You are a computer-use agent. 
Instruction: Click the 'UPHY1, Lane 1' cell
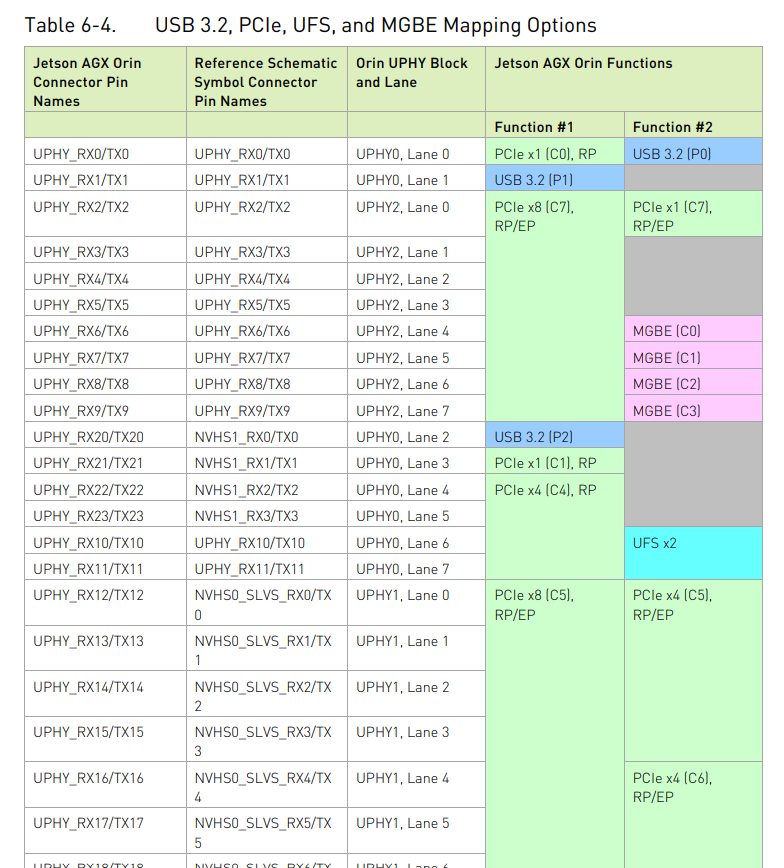[x=416, y=648]
